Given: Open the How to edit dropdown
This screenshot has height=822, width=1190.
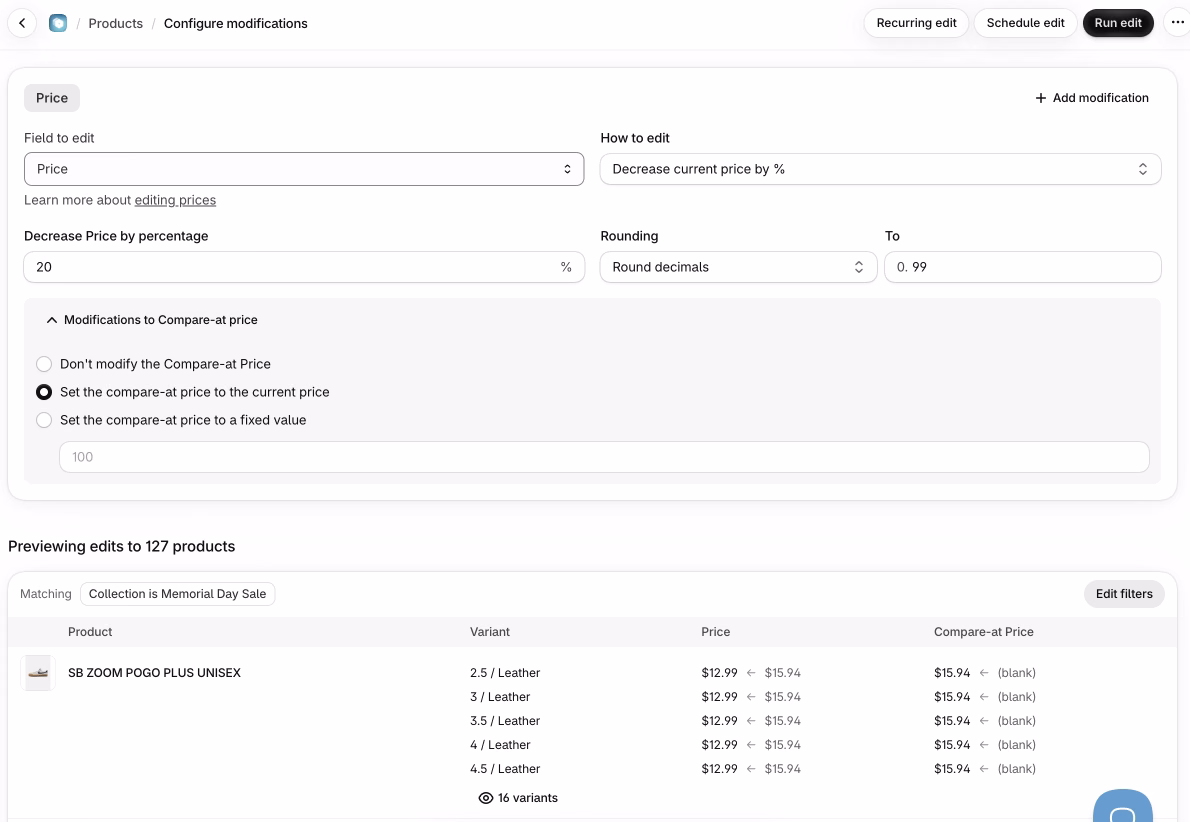Looking at the screenshot, I should pos(880,169).
